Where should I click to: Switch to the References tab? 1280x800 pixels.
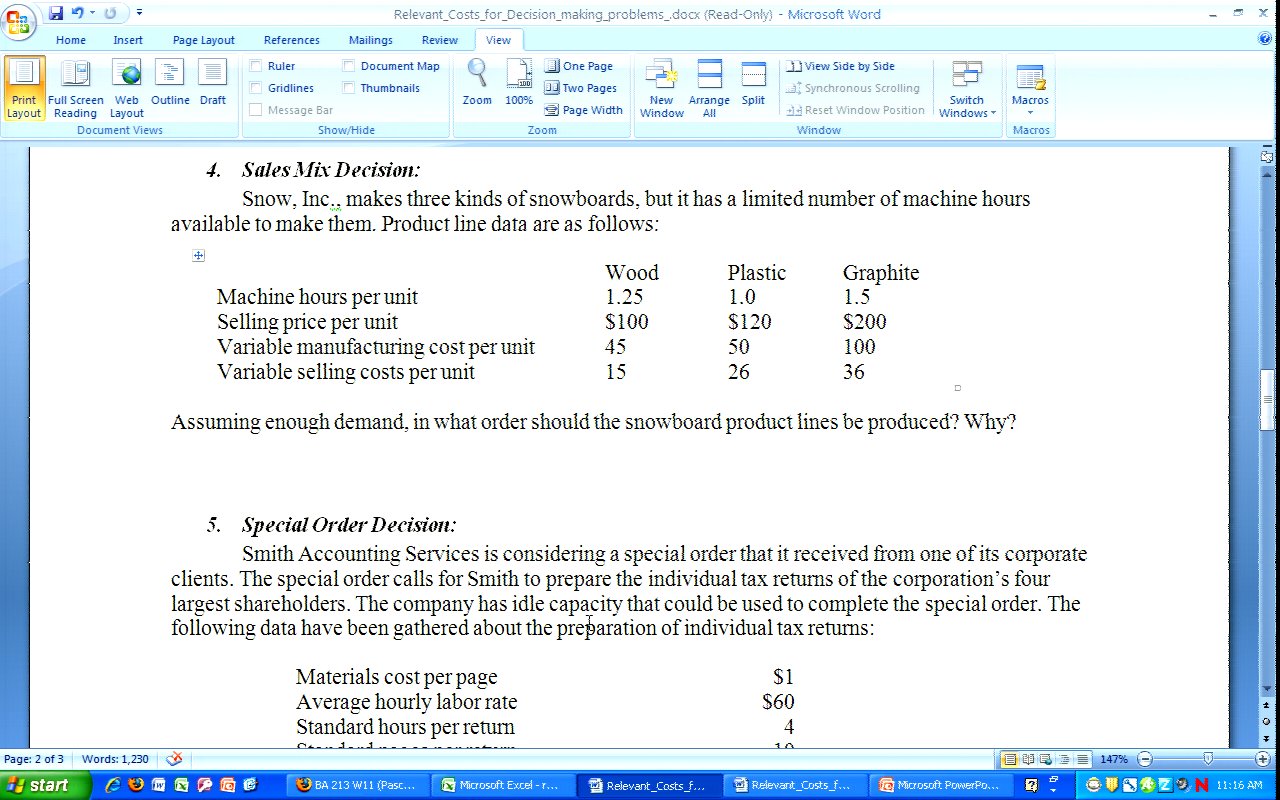click(x=291, y=40)
